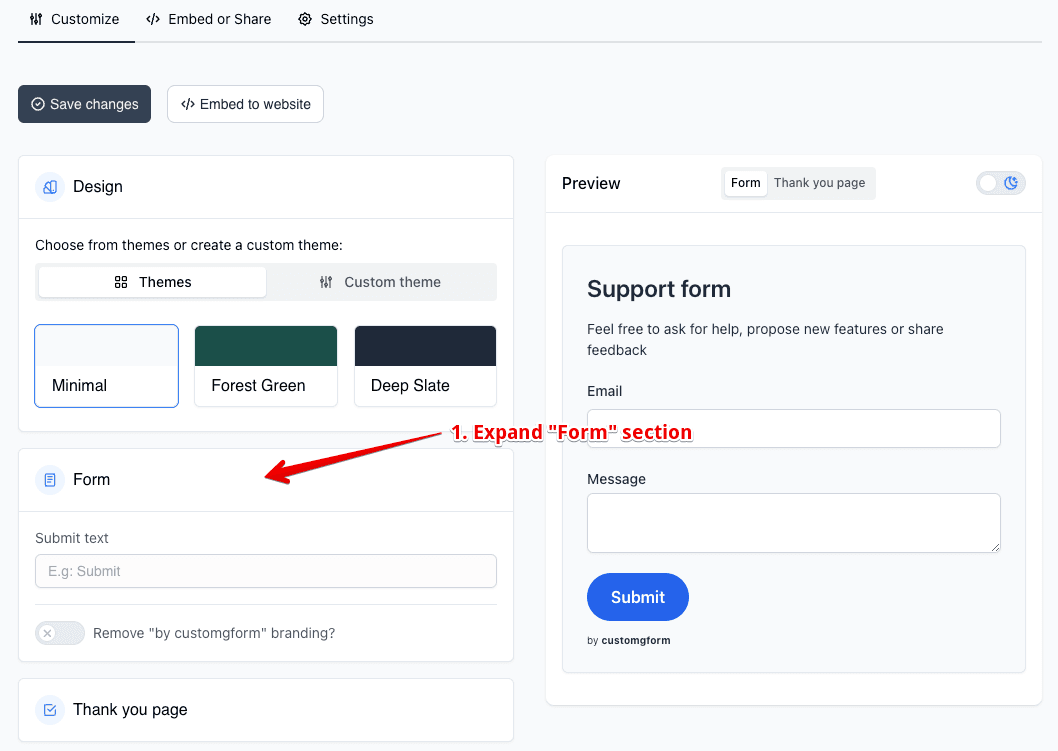
Task: Open the Embed or Share tab
Action: pos(208,19)
